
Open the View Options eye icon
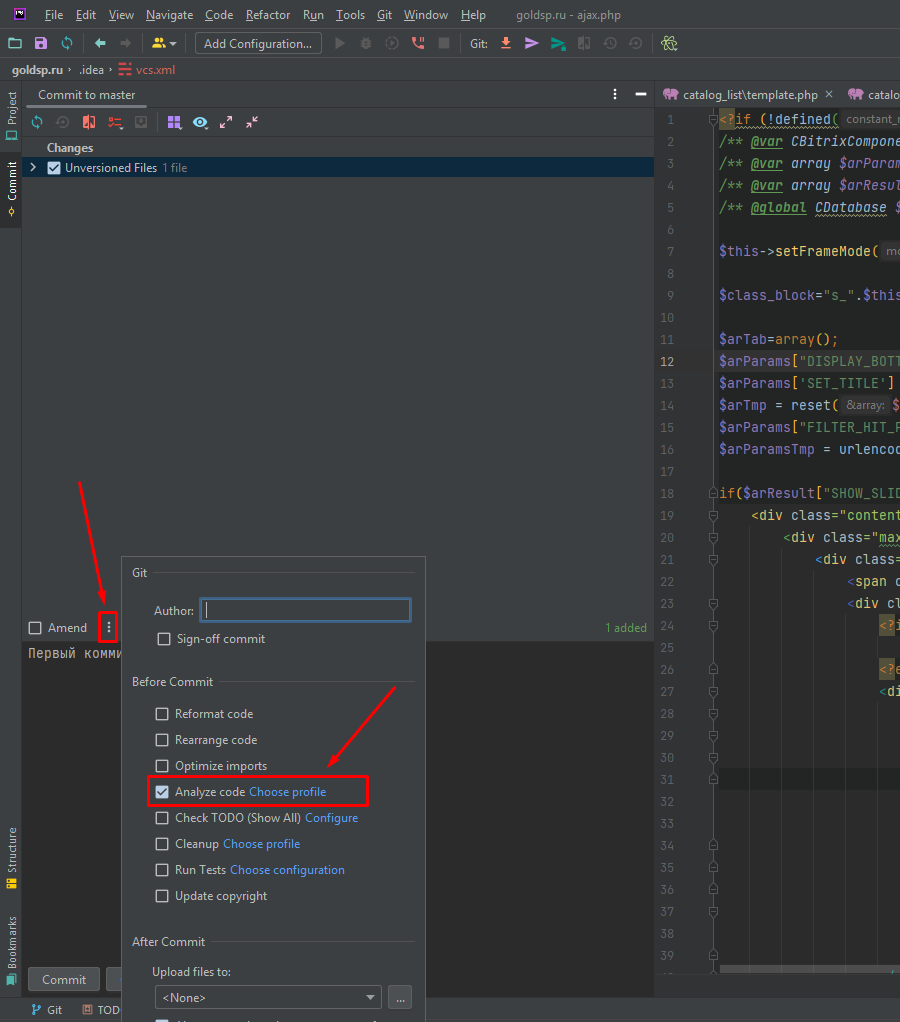(200, 122)
